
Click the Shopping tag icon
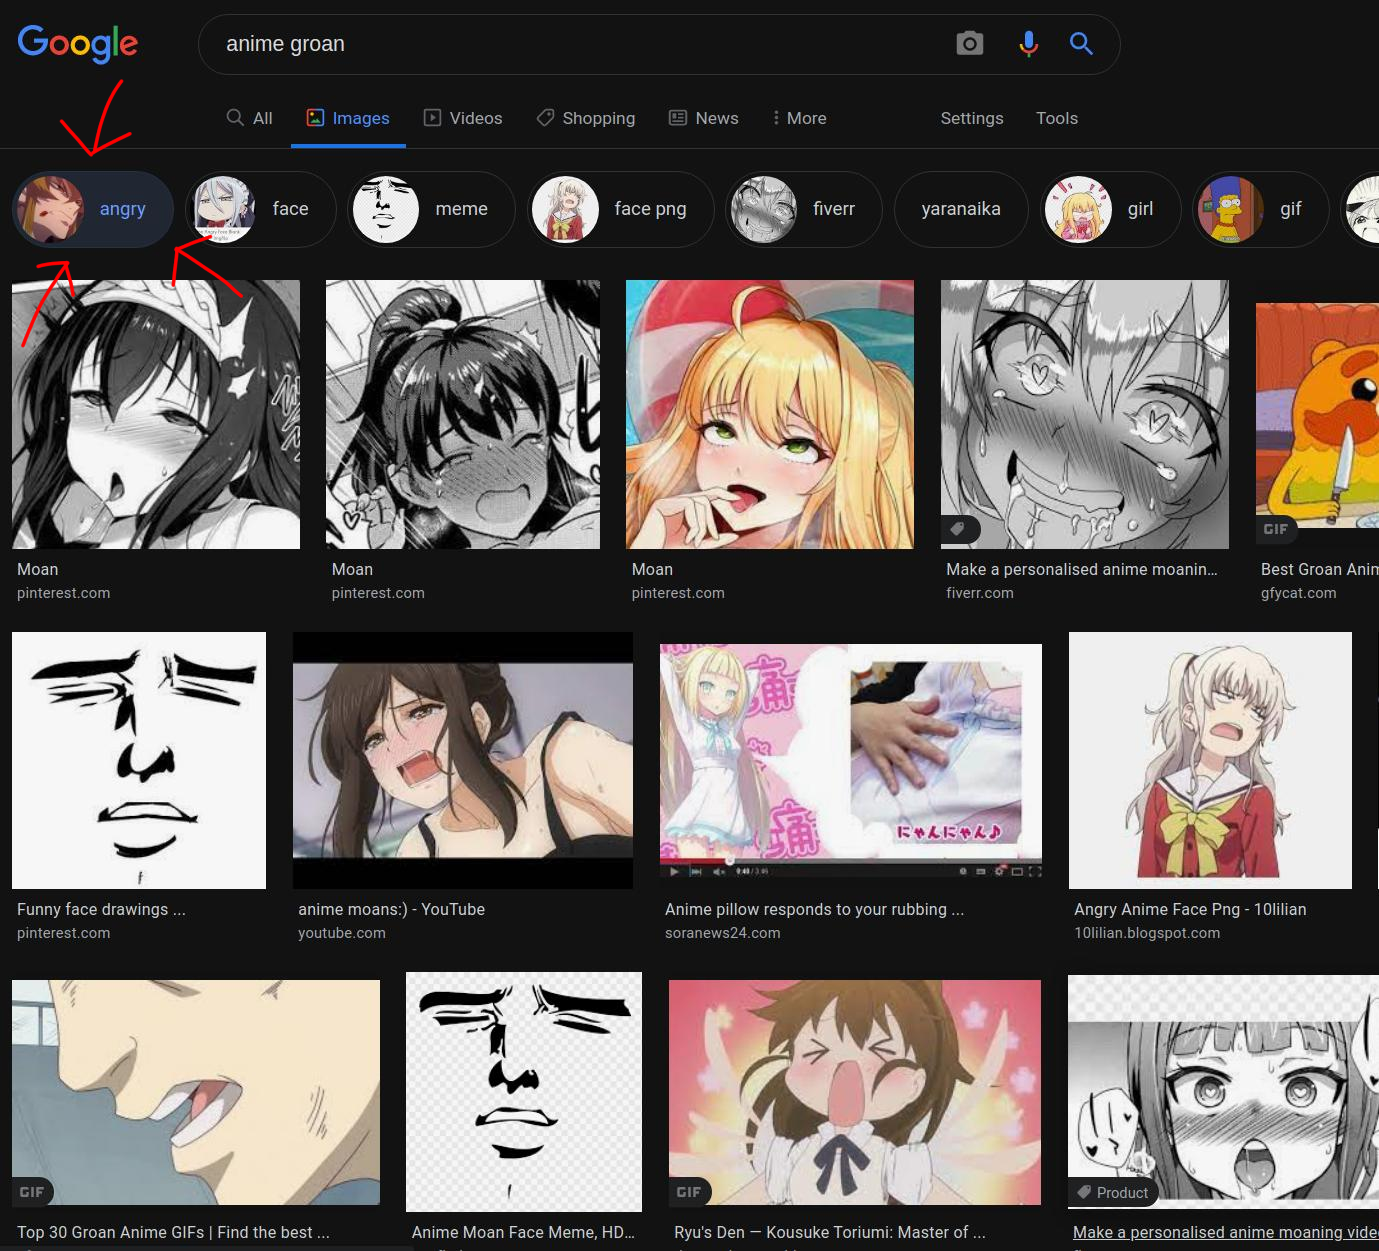545,117
